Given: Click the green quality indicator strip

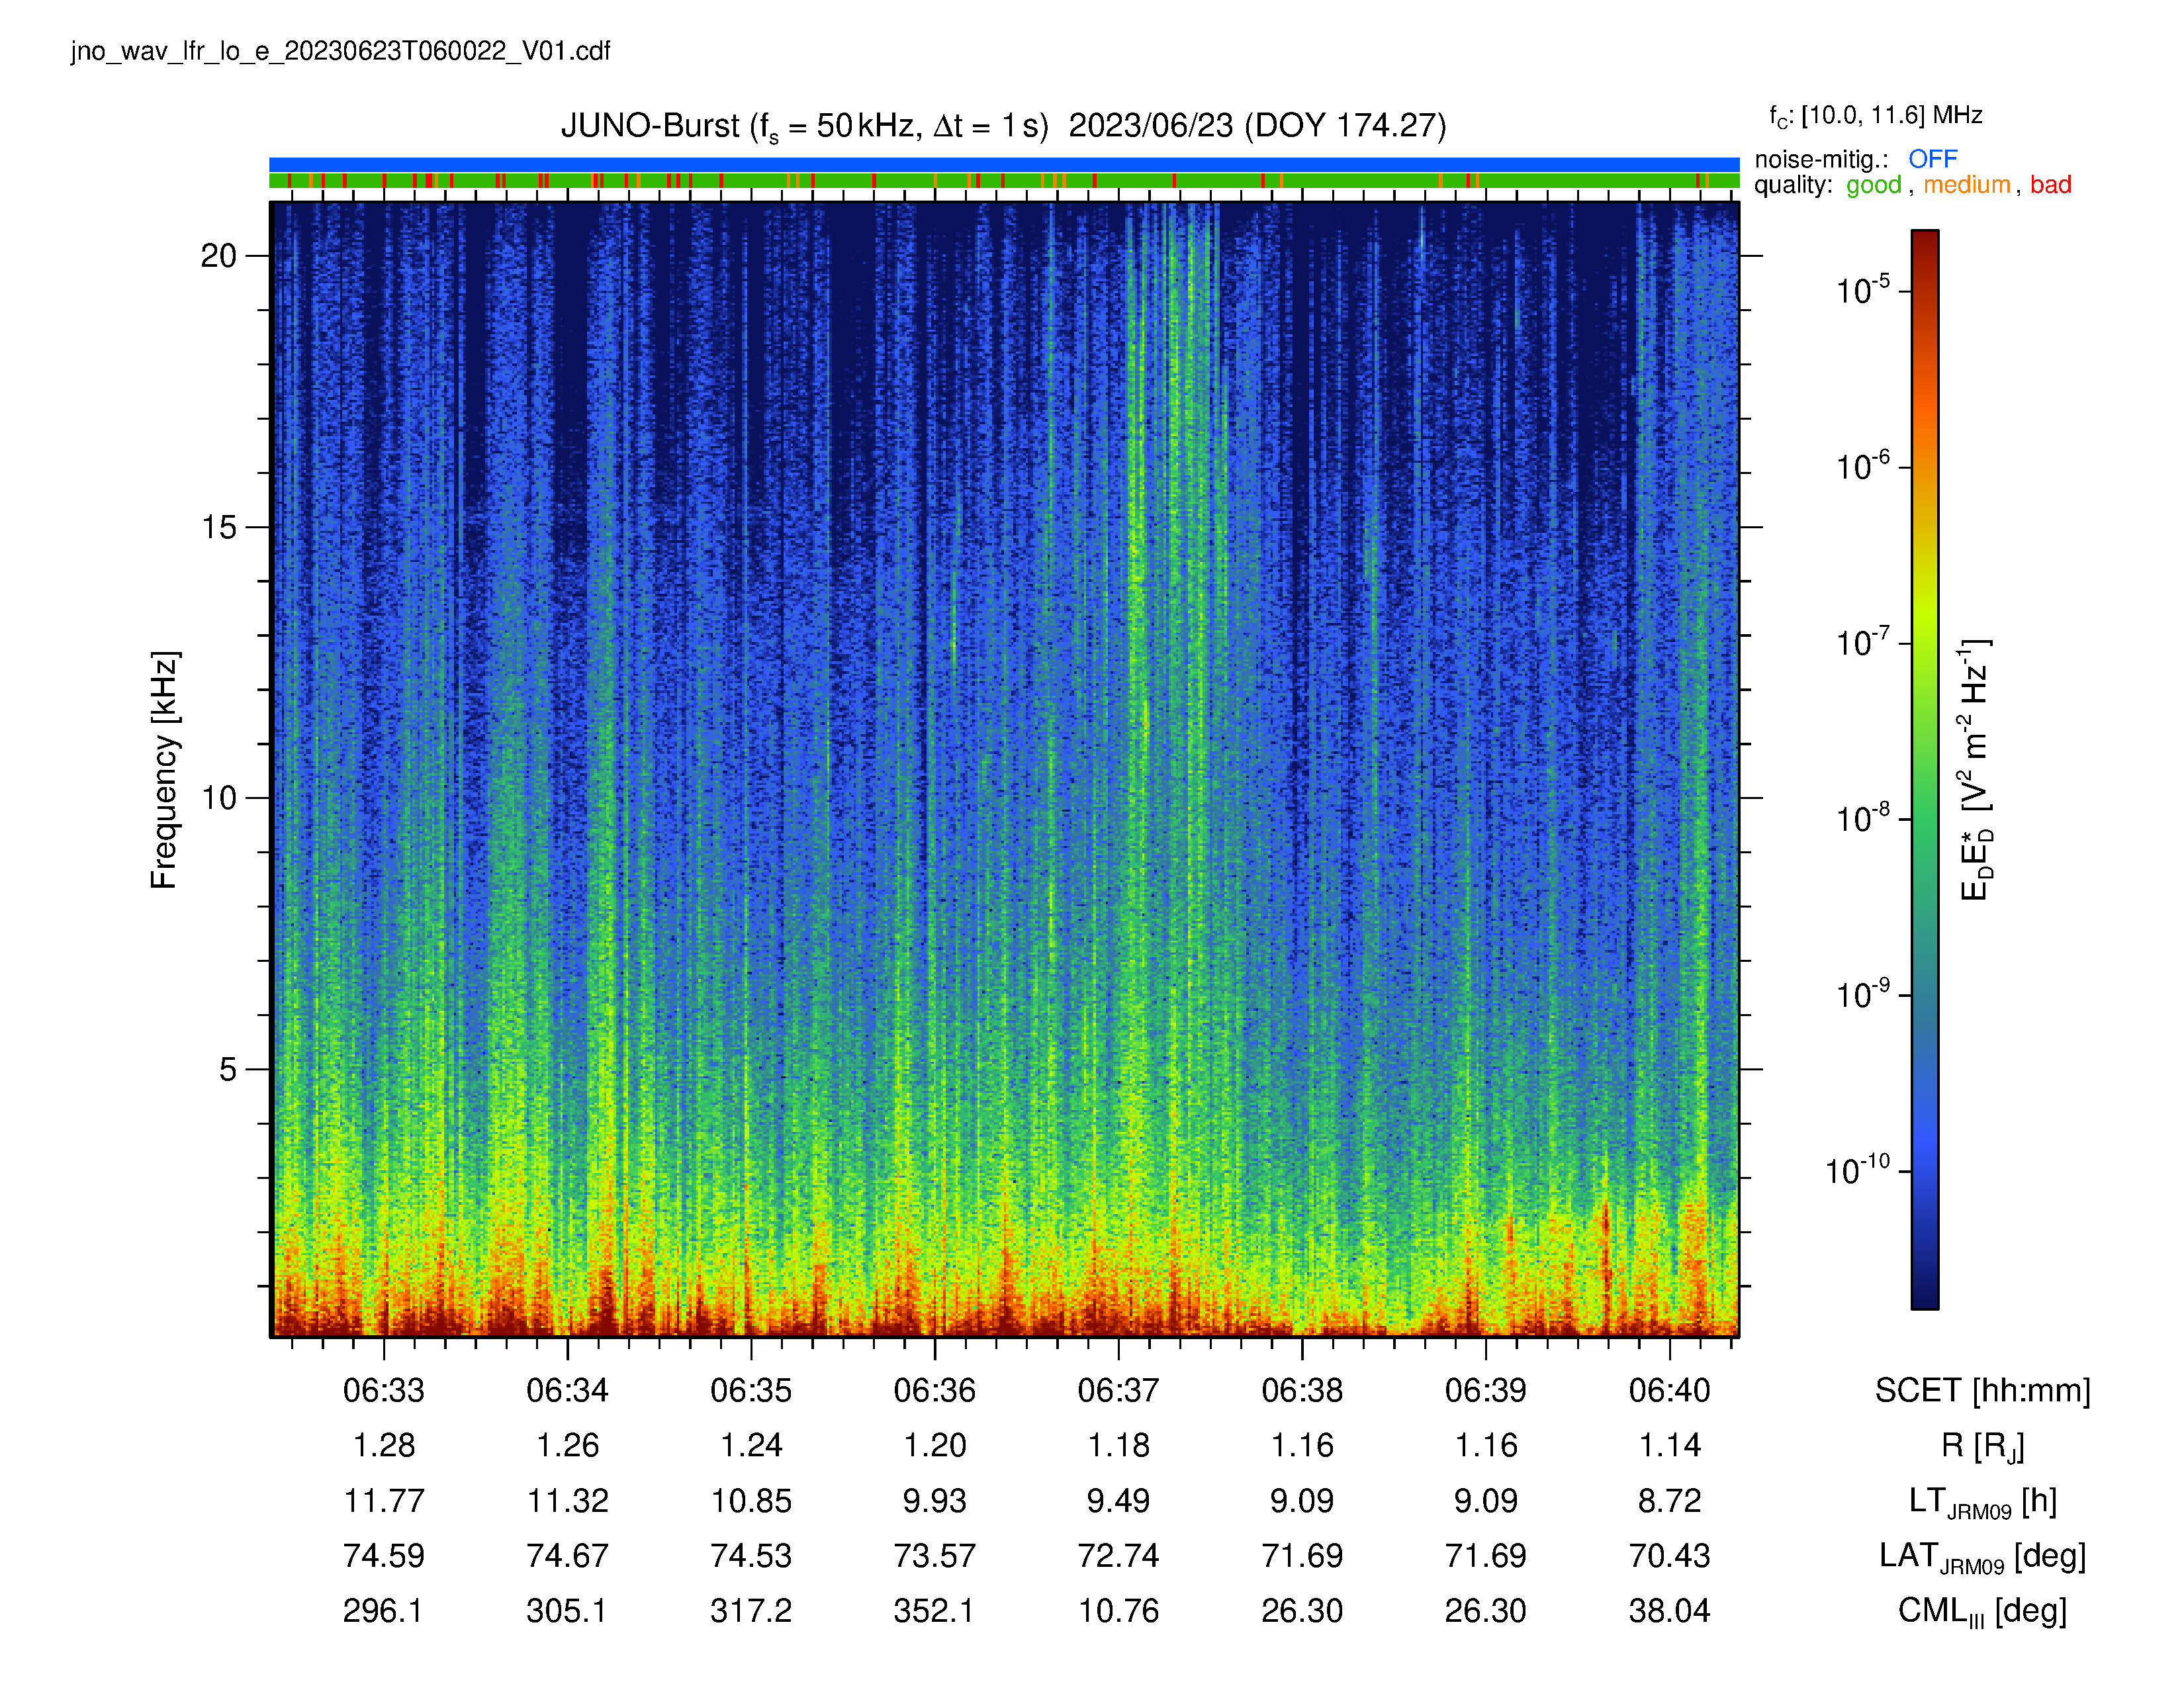Looking at the screenshot, I should pos(1004,181).
